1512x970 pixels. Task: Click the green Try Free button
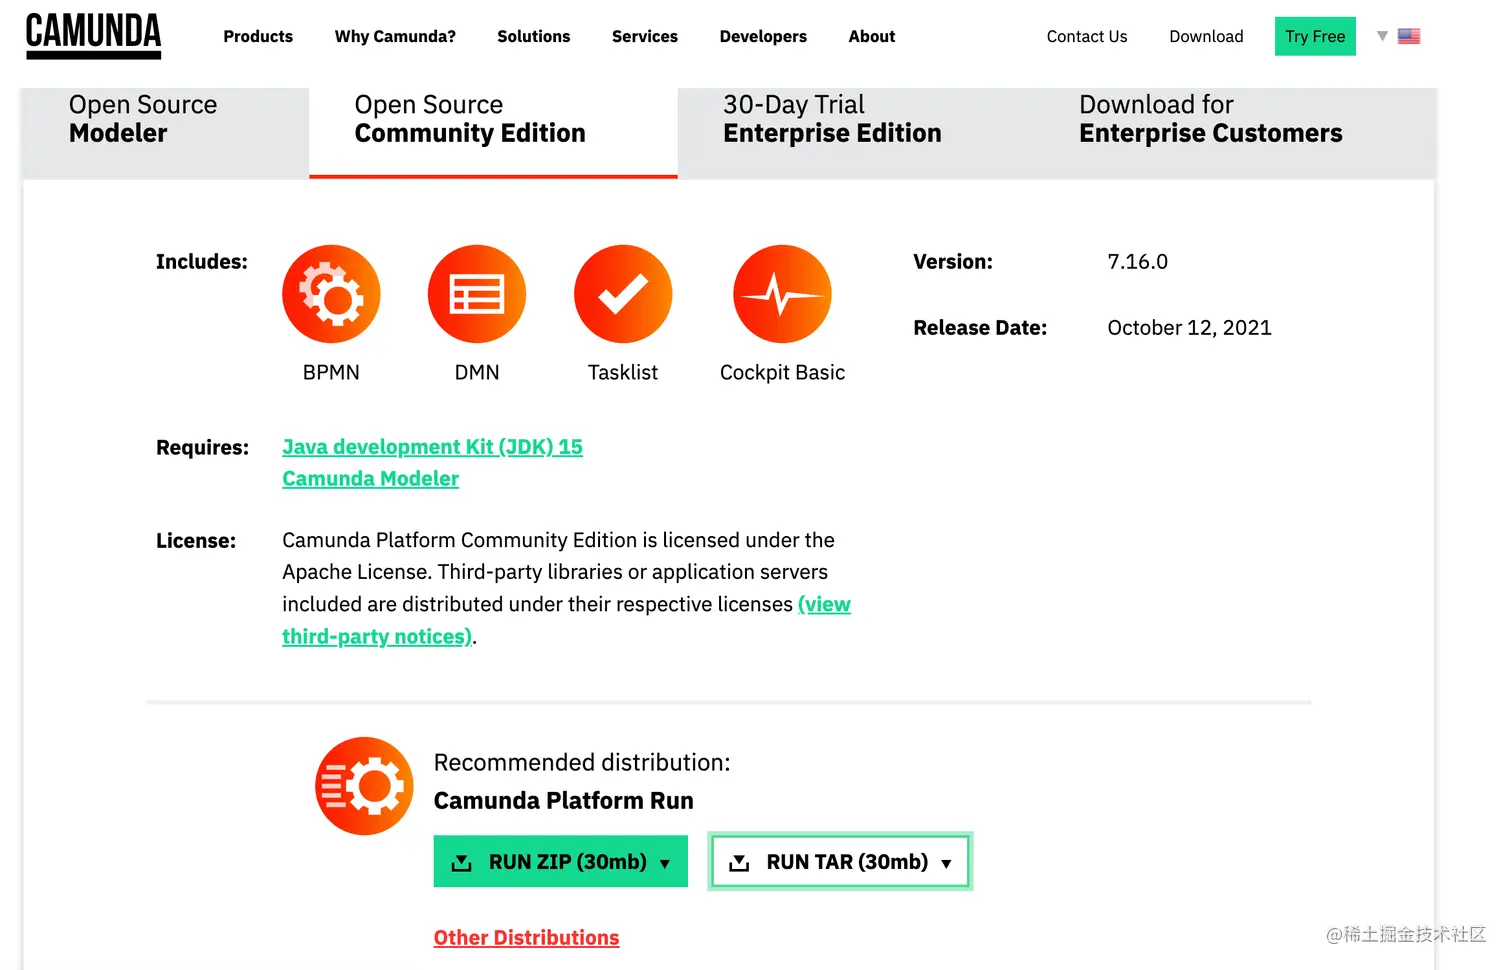pos(1315,36)
